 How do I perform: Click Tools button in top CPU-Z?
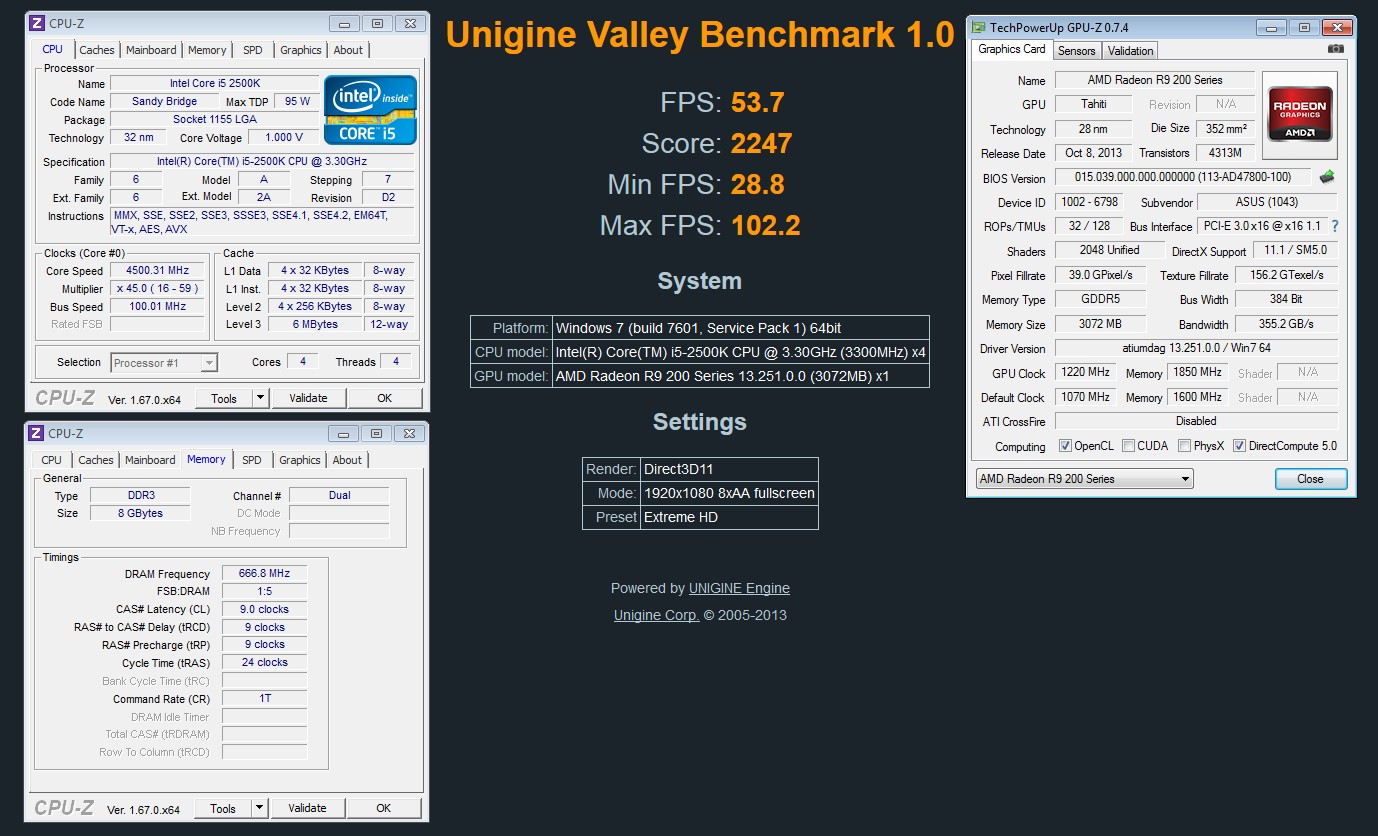click(223, 398)
